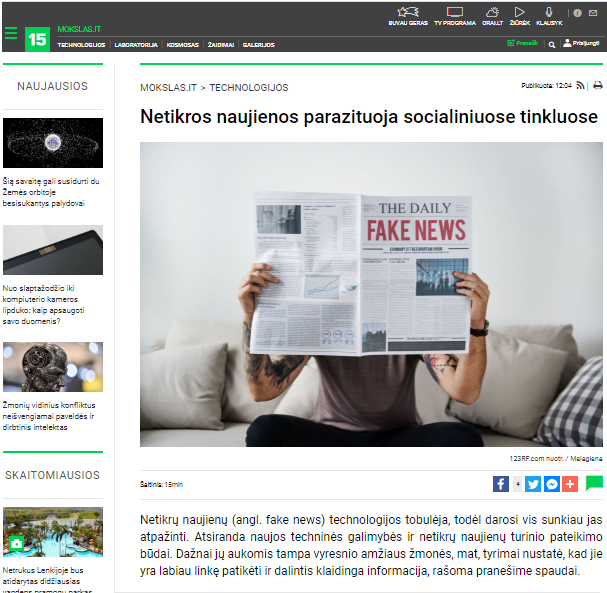Image resolution: width=607 pixels, height=593 pixels.
Task: Print the article using printer icon
Action: coord(598,85)
